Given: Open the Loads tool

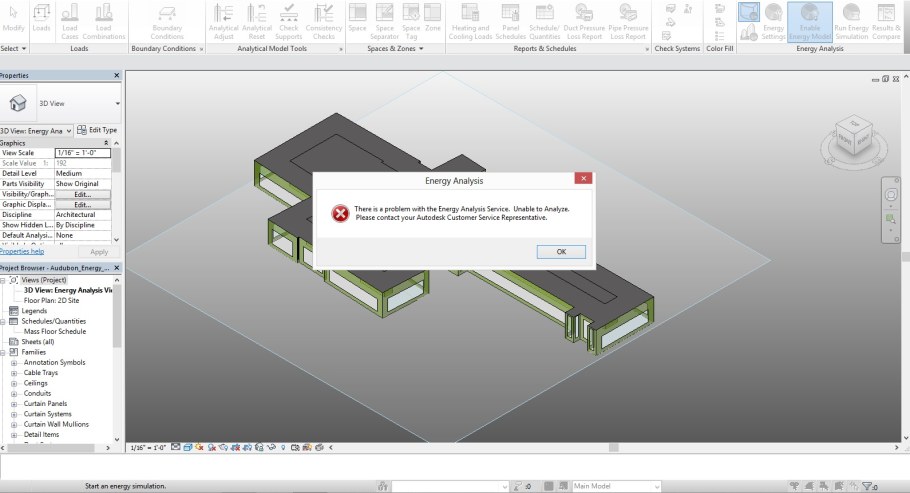Looking at the screenshot, I should 41,20.
